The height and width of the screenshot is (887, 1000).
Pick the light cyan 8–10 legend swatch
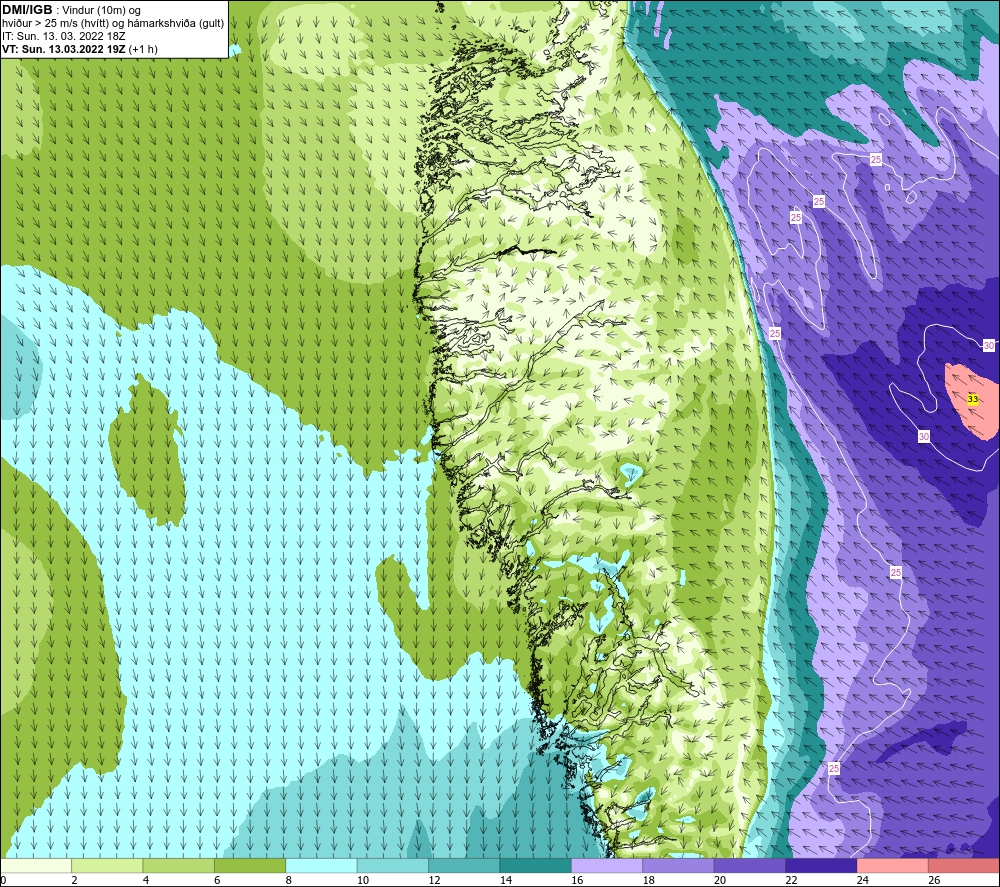pyautogui.click(x=321, y=865)
